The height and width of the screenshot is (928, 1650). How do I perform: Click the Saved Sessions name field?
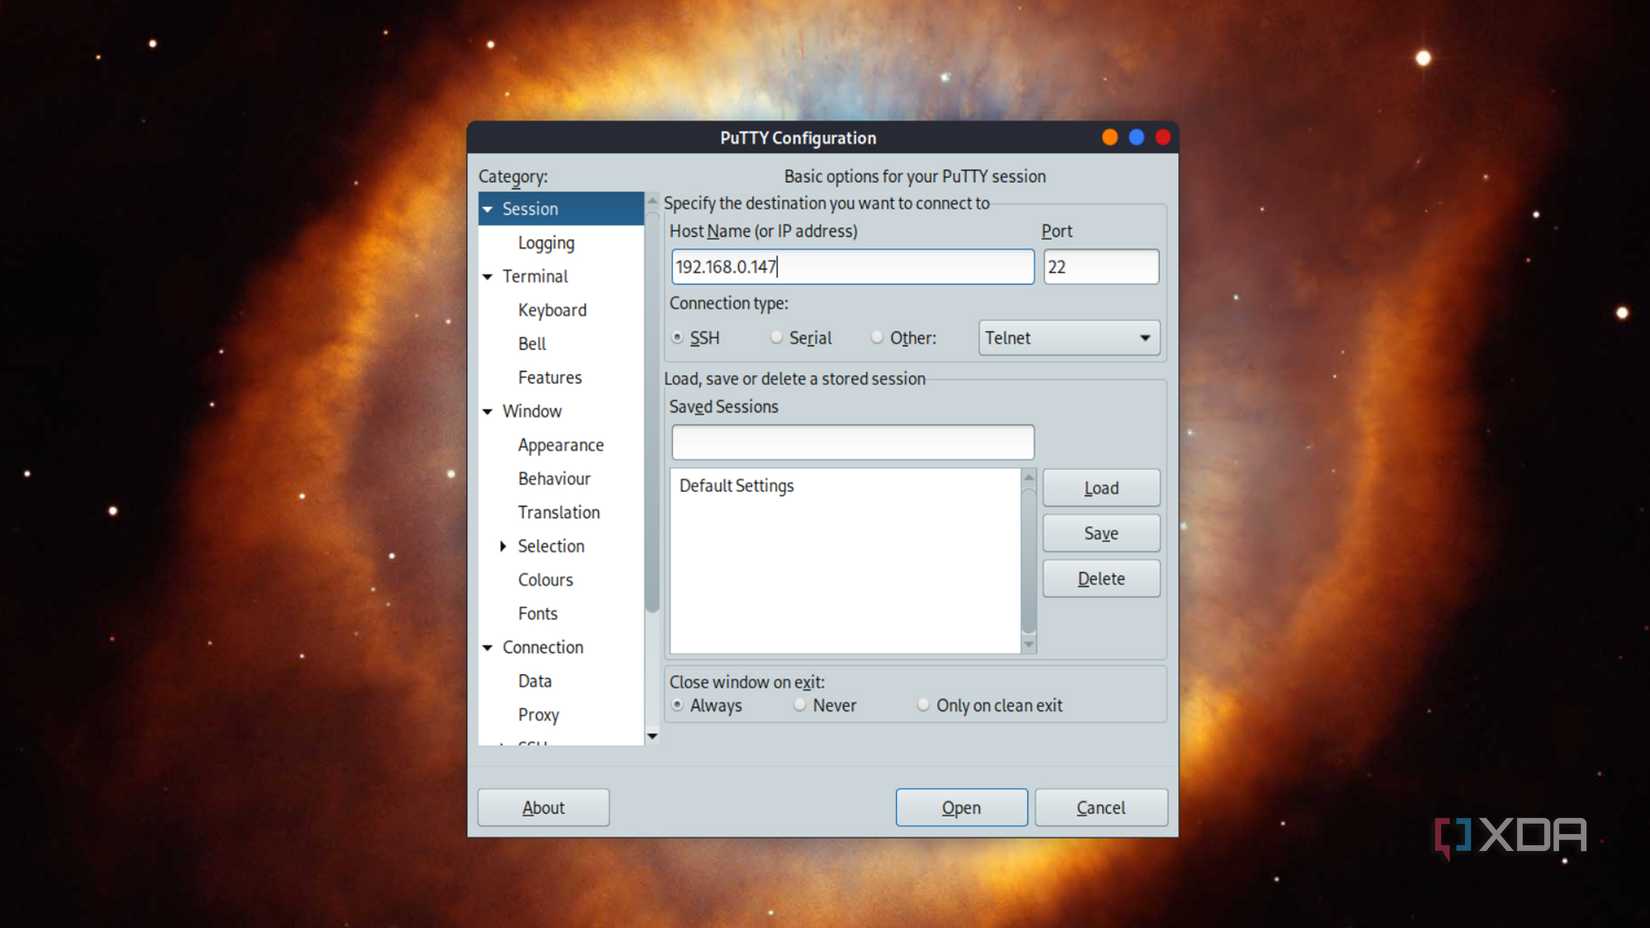(x=853, y=442)
